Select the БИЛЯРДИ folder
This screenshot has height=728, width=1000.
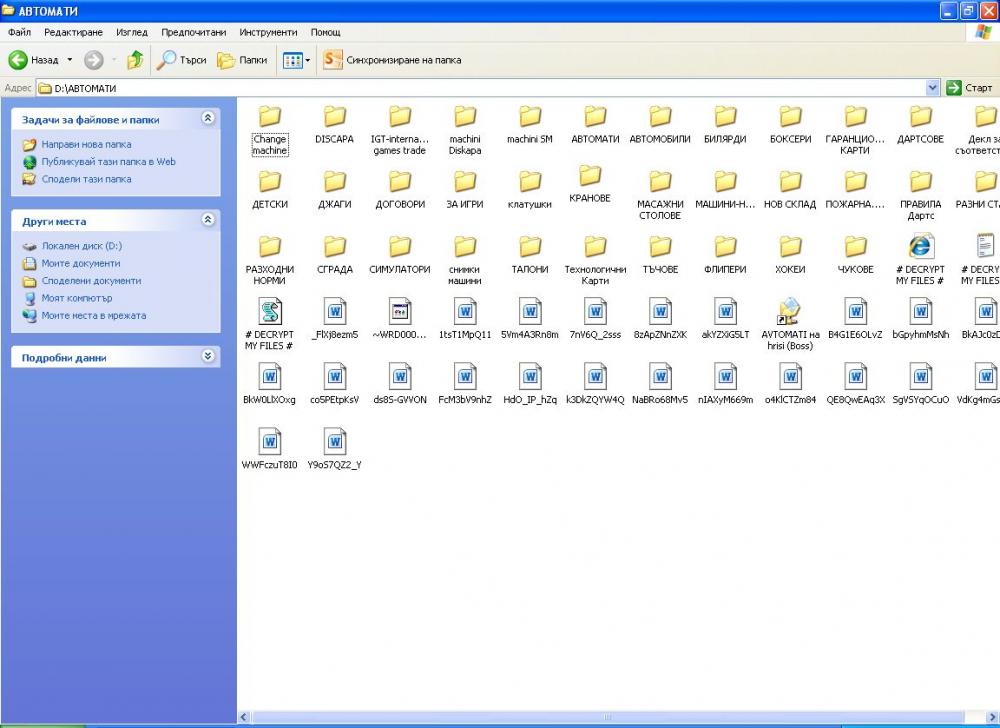tap(725, 125)
